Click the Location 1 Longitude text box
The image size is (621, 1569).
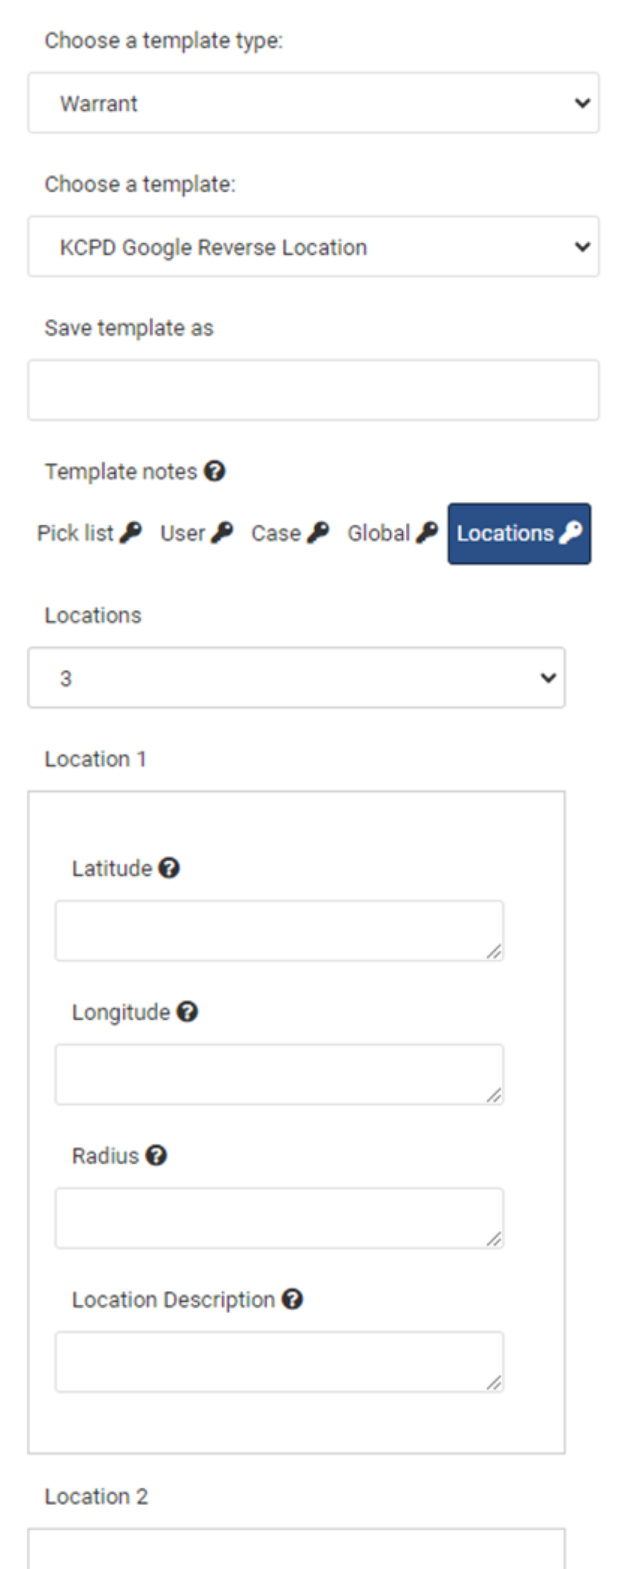(x=279, y=1075)
